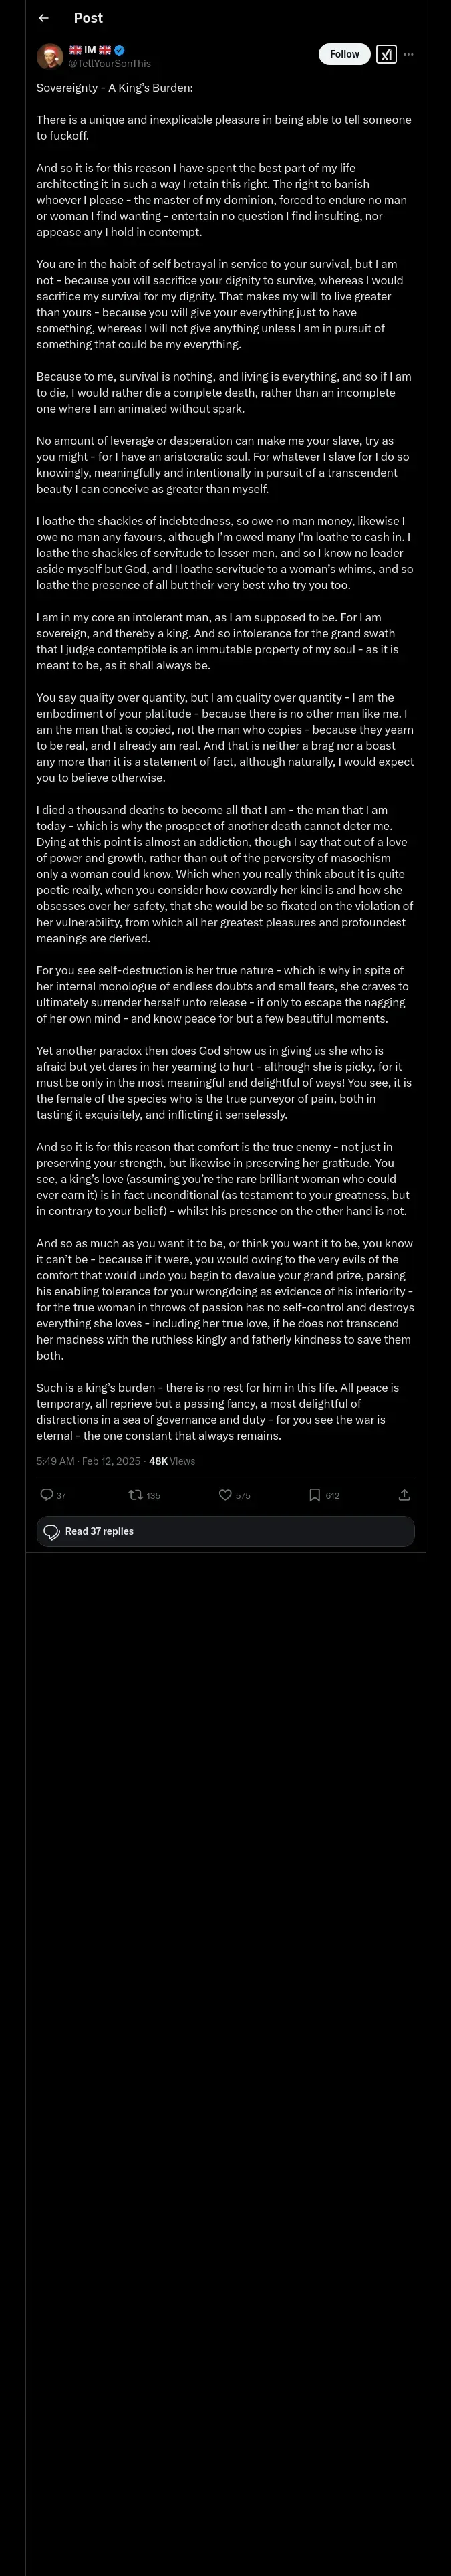View the 48K Views analytics
The width and height of the screenshot is (451, 2576).
[x=172, y=1461]
